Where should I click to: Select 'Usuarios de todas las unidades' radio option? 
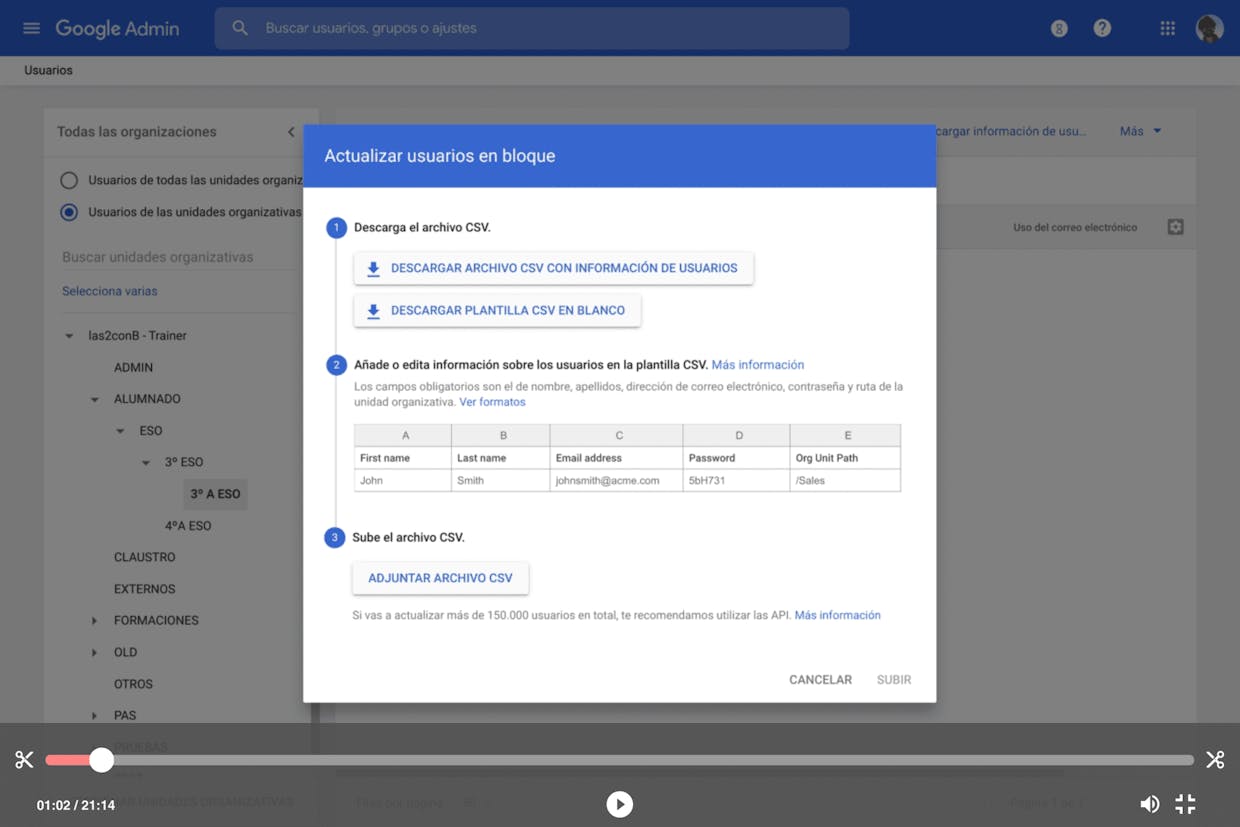69,180
